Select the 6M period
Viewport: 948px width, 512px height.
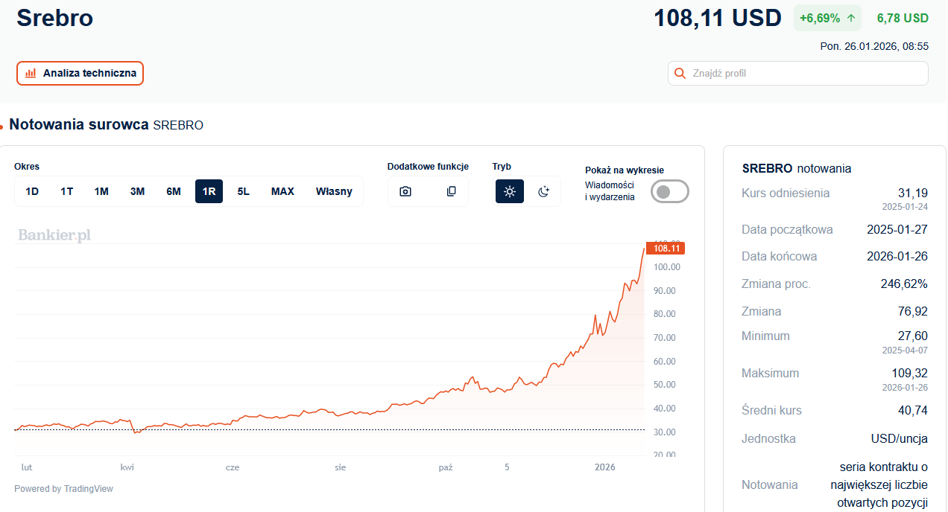click(x=174, y=192)
